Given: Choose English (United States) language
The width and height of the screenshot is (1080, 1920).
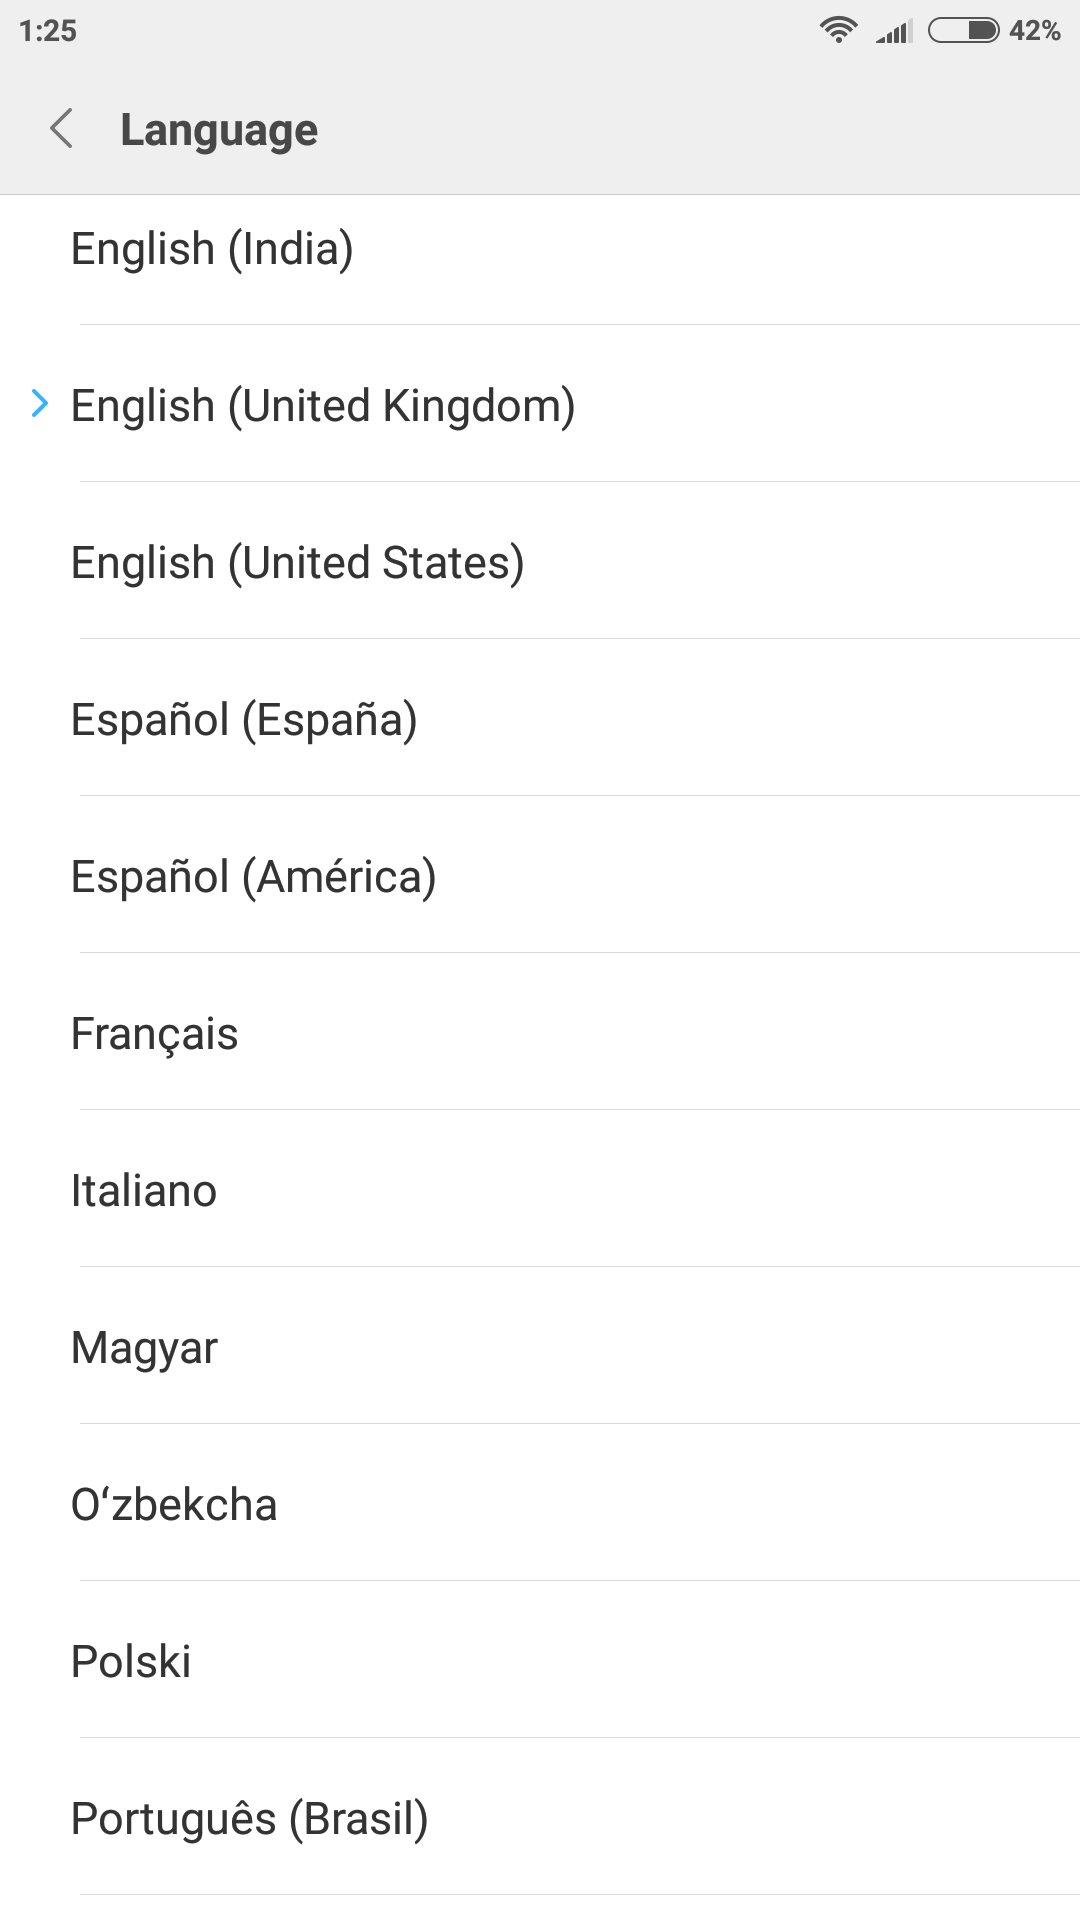Looking at the screenshot, I should click(298, 563).
